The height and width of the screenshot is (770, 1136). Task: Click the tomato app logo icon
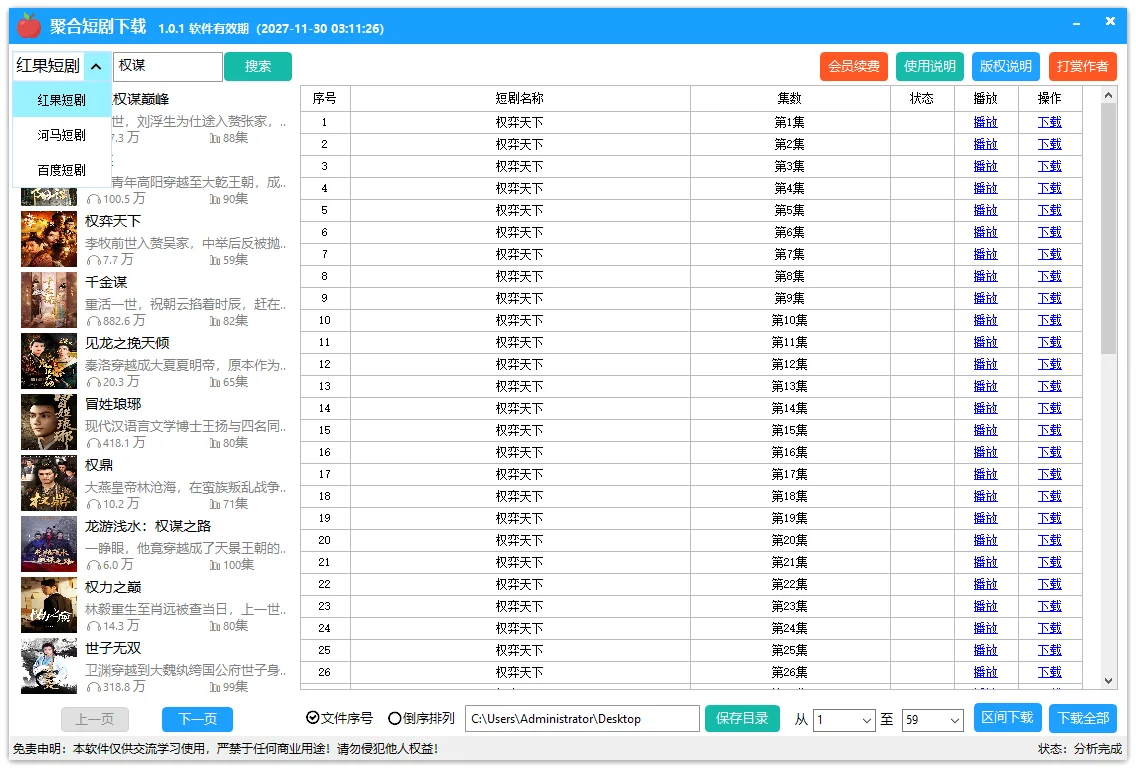[28, 21]
